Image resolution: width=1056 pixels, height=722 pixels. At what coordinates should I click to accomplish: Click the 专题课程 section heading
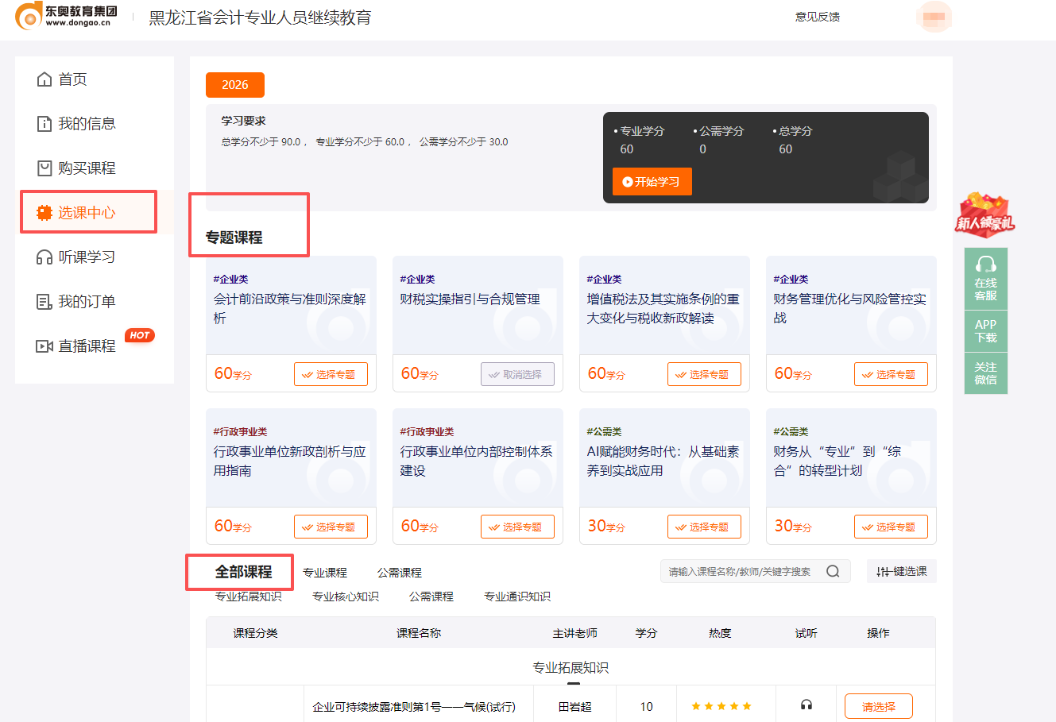point(234,238)
